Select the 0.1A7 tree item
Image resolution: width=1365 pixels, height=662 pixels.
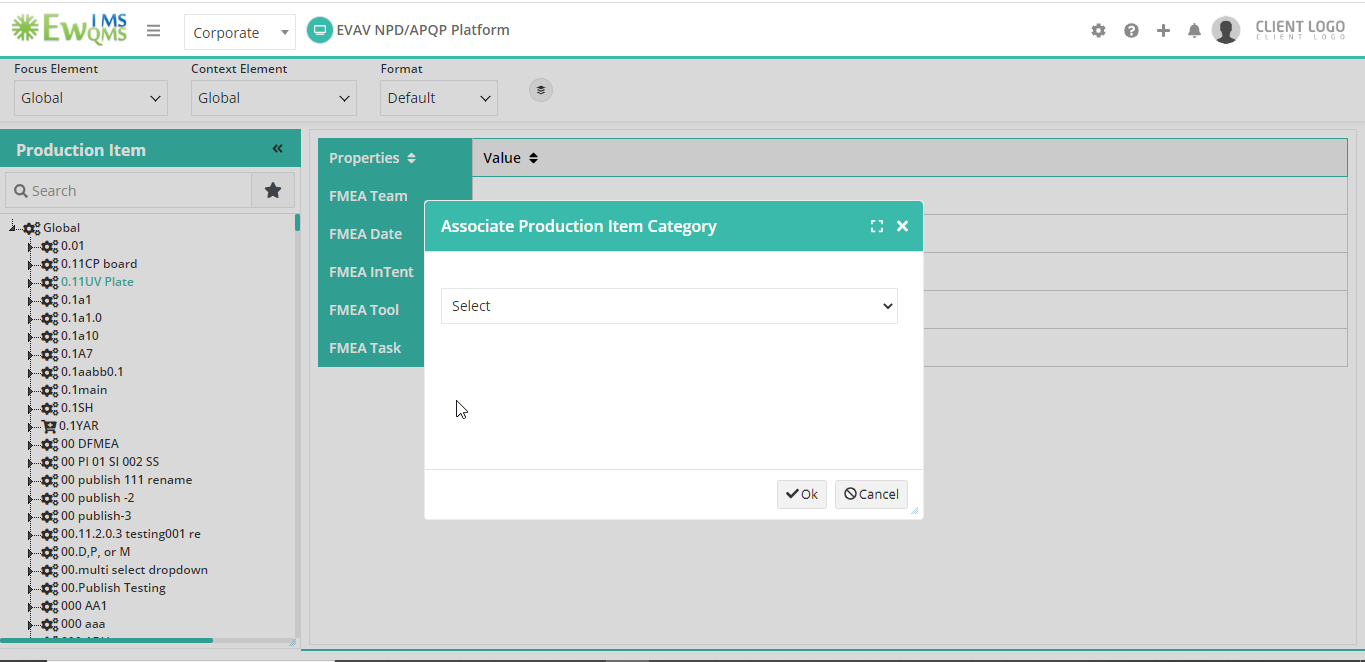[77, 354]
